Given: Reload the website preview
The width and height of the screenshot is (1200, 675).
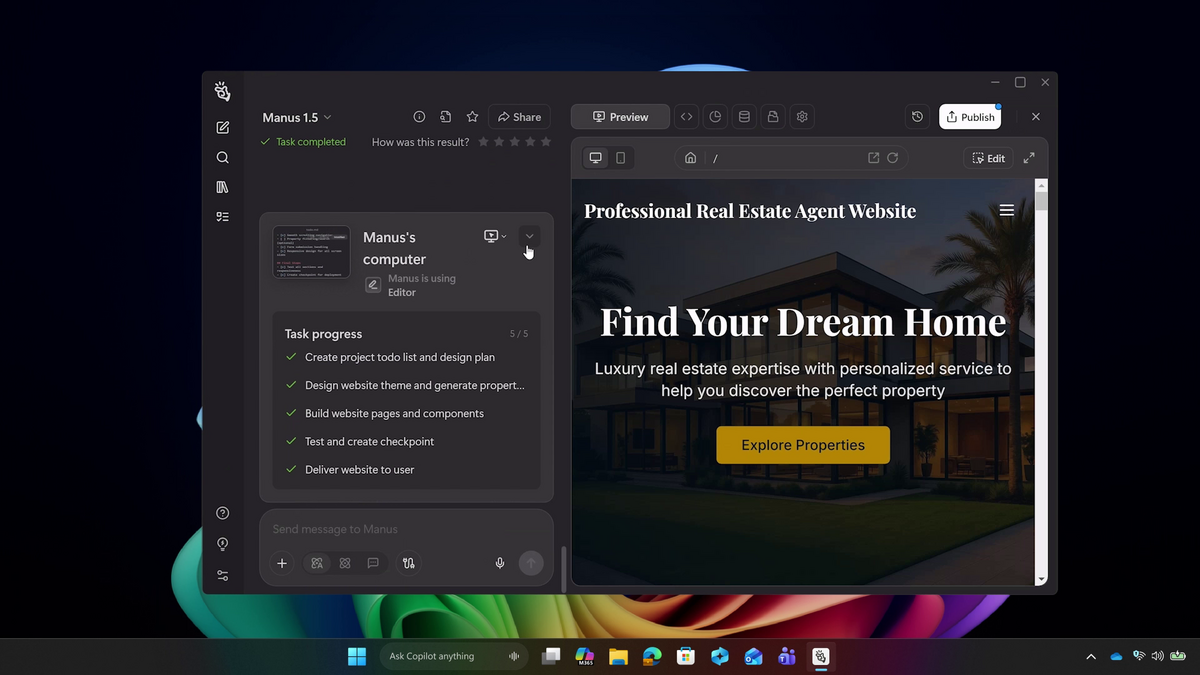Looking at the screenshot, I should [892, 158].
